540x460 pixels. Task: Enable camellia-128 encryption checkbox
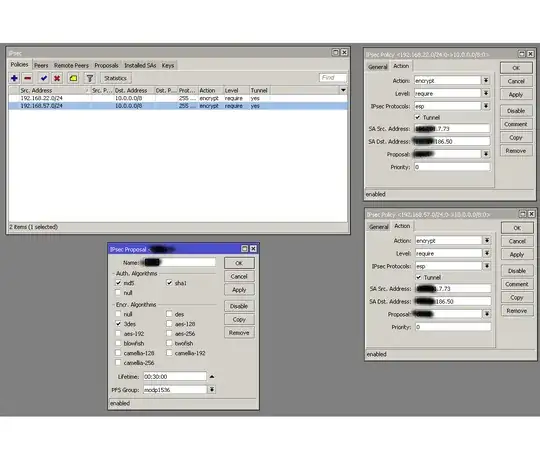(118, 353)
